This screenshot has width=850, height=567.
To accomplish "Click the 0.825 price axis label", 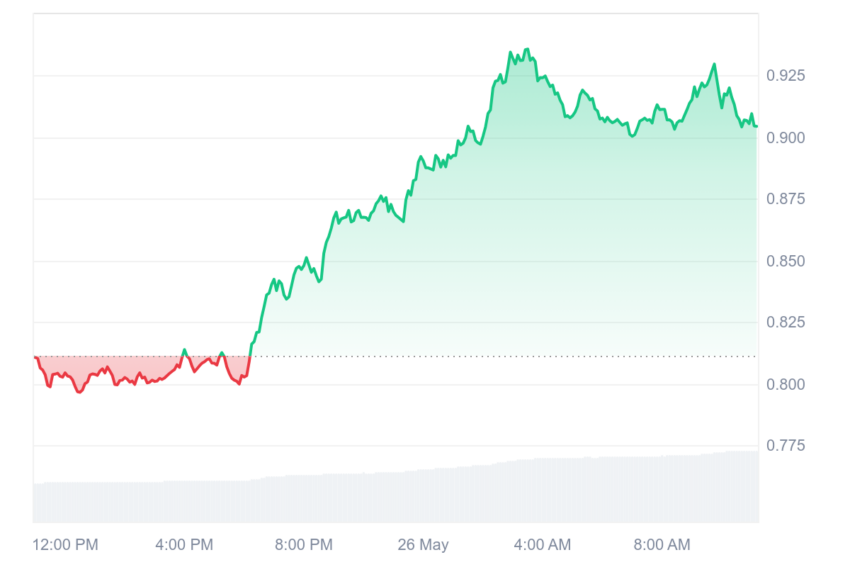I will (785, 322).
